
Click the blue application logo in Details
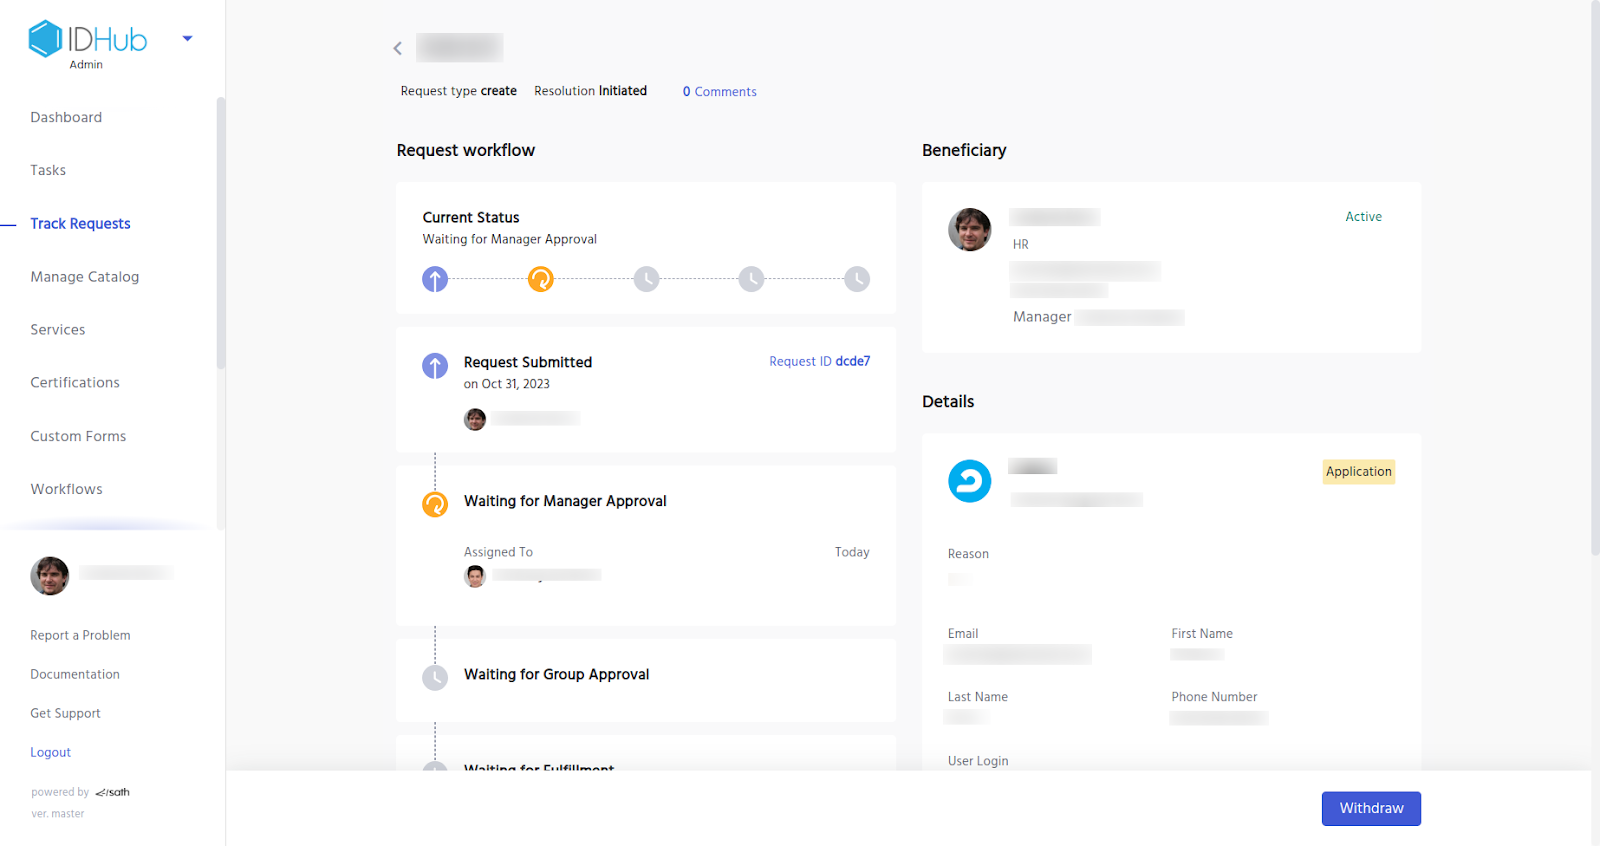[x=969, y=481]
